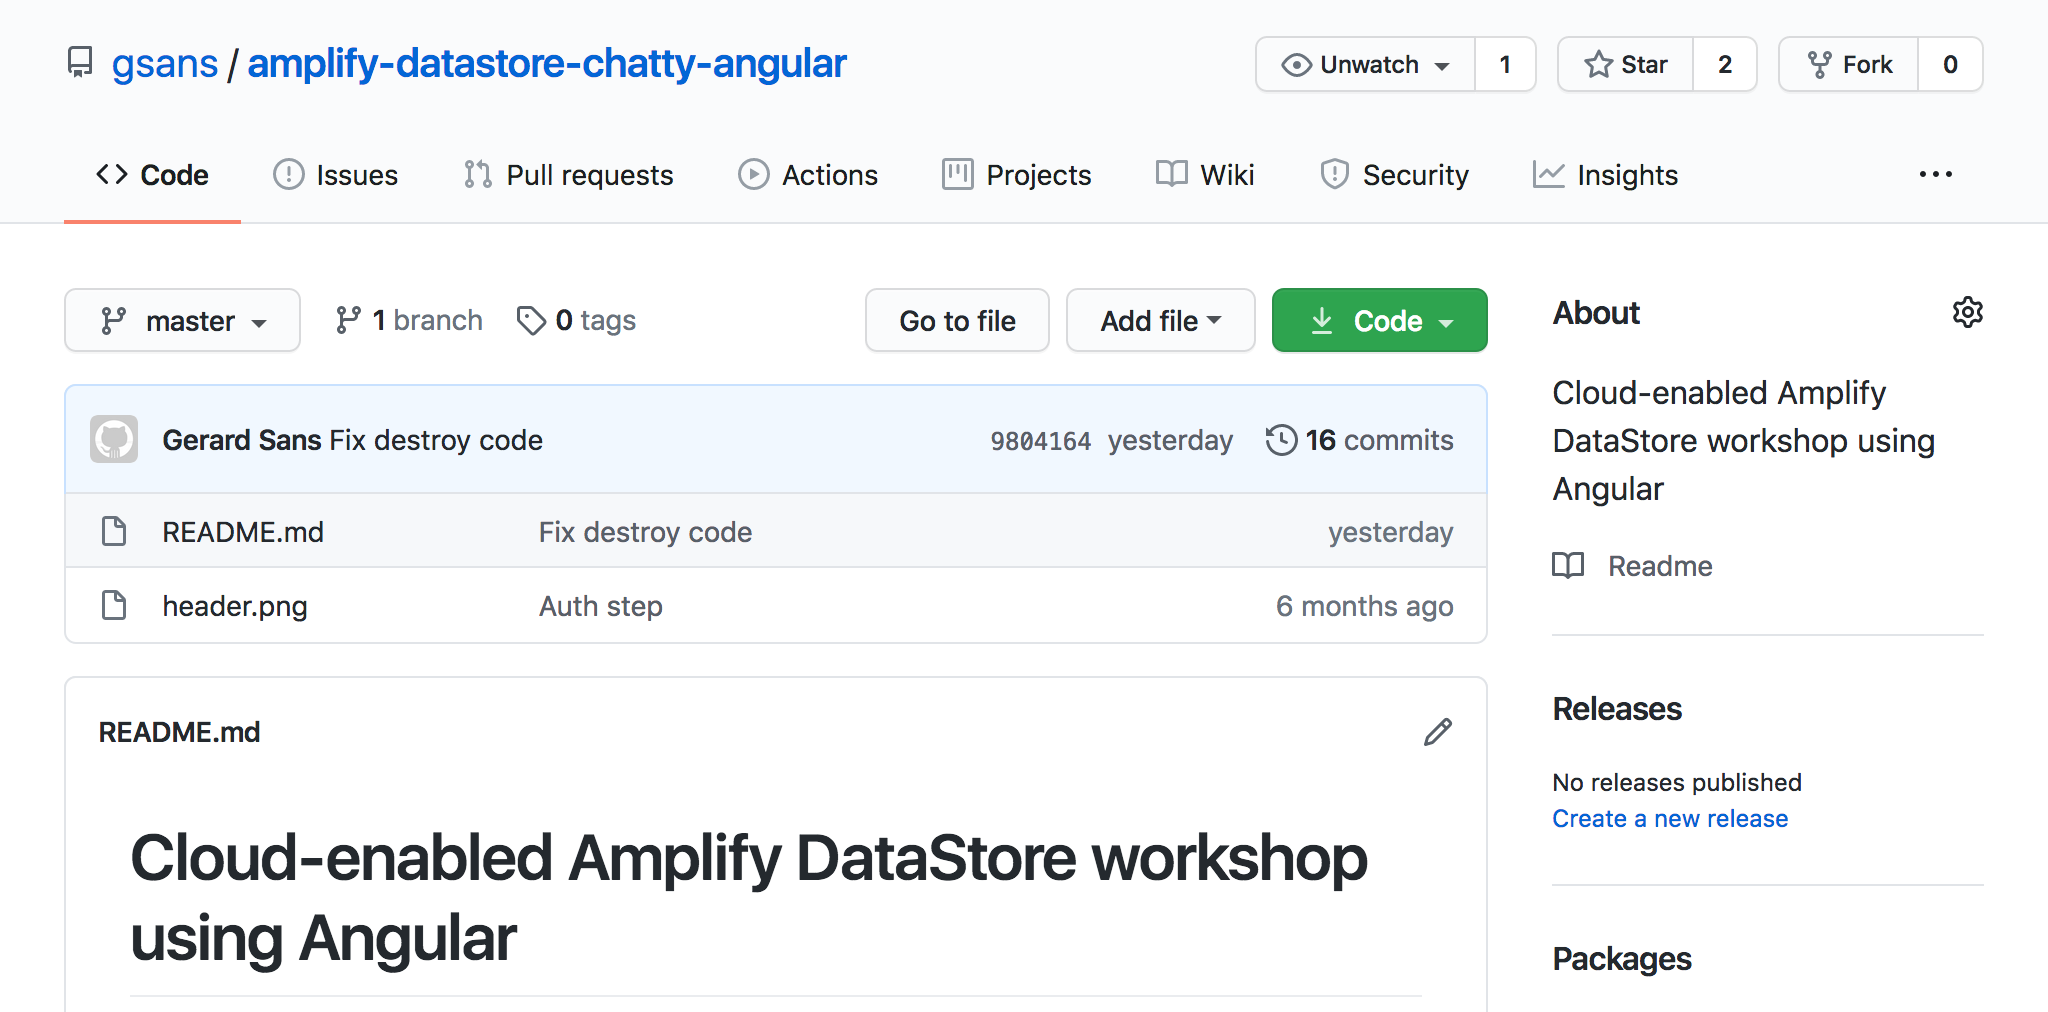Click the file icon next to header.png
The height and width of the screenshot is (1012, 2048).
pos(114,605)
